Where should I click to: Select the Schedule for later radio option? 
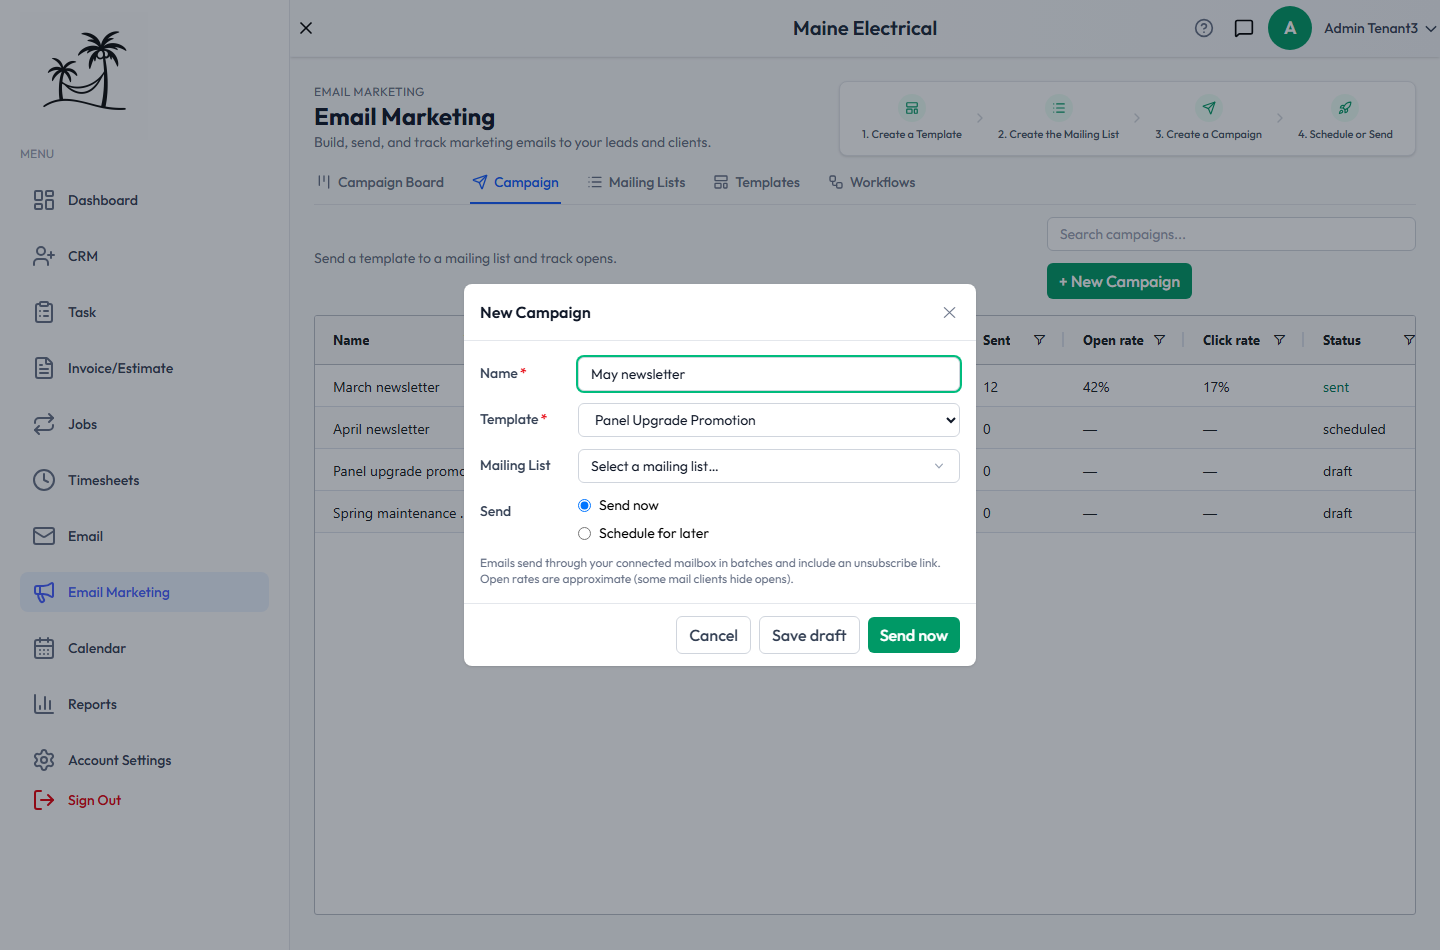click(585, 533)
